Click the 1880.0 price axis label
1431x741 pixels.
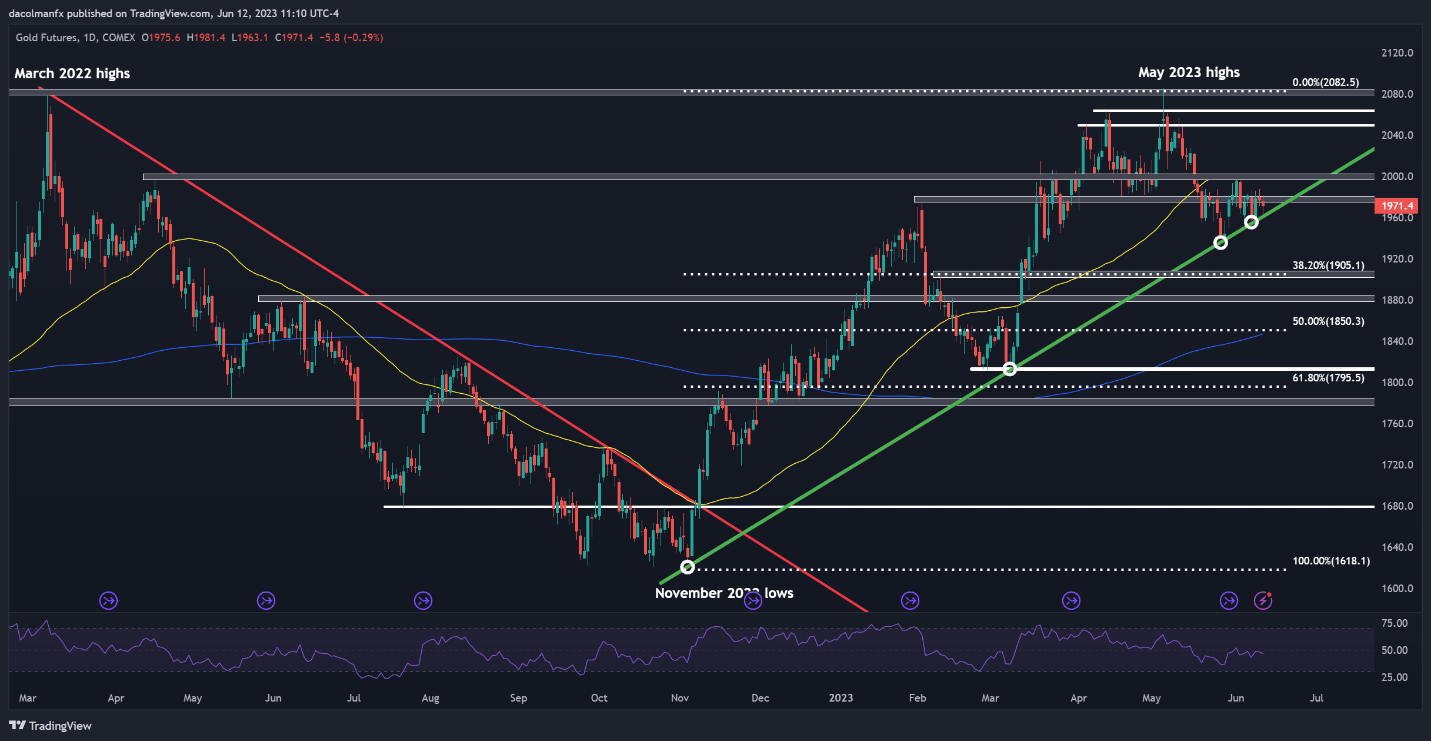1396,300
